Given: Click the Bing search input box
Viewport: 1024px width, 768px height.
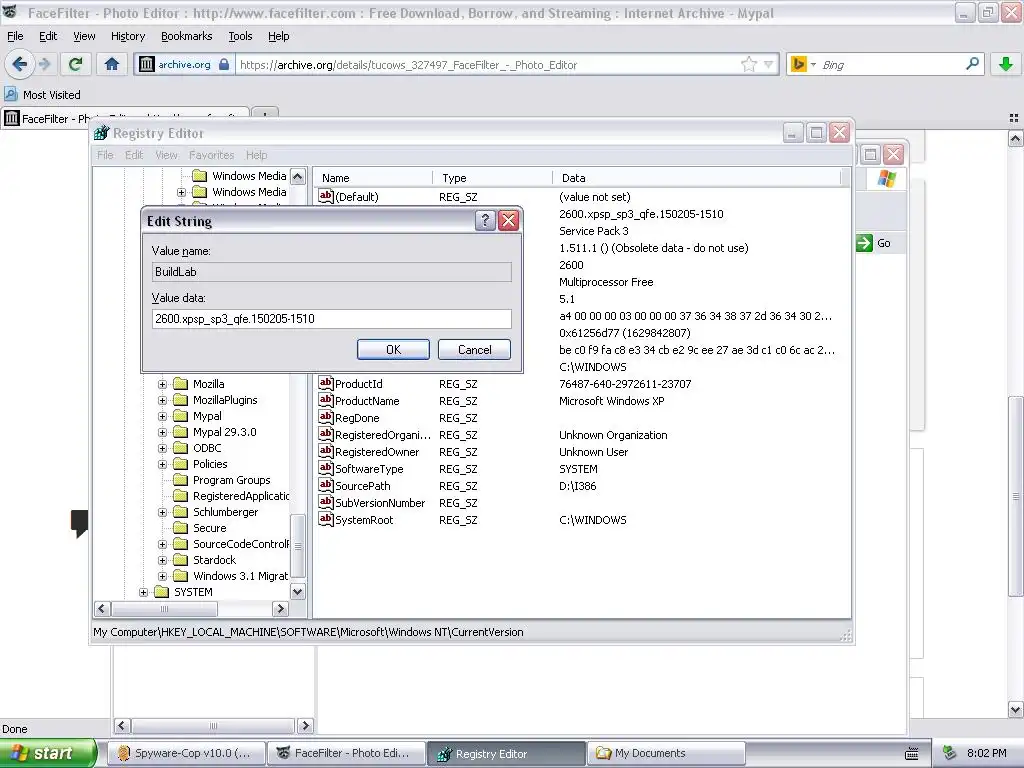Looking at the screenshot, I should [890, 64].
